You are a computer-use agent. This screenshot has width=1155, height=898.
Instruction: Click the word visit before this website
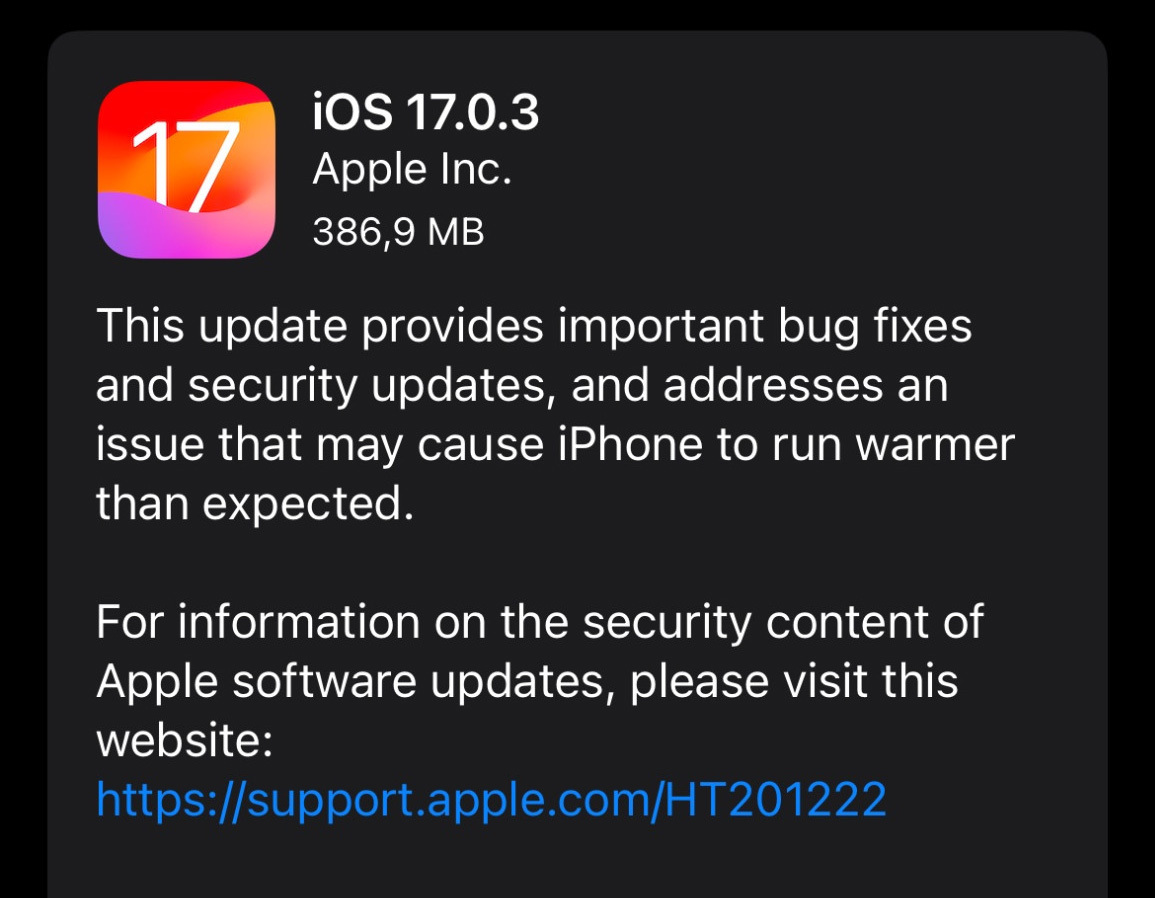pos(825,681)
